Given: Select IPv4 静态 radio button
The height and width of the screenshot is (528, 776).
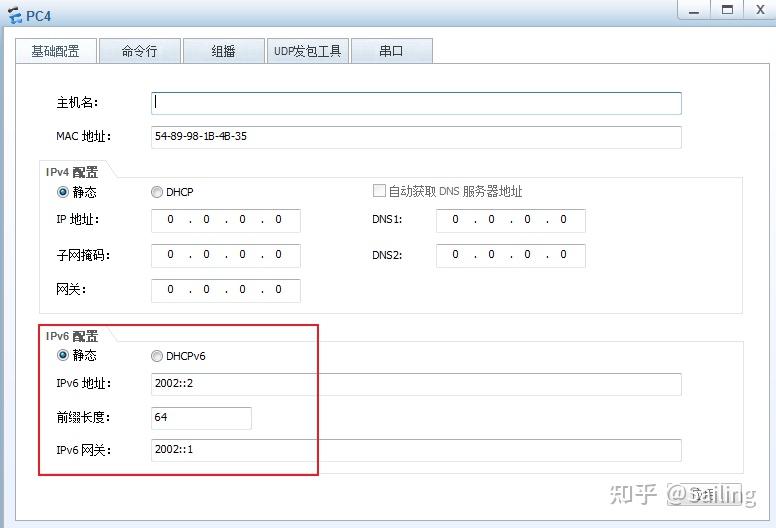Looking at the screenshot, I should 63,192.
